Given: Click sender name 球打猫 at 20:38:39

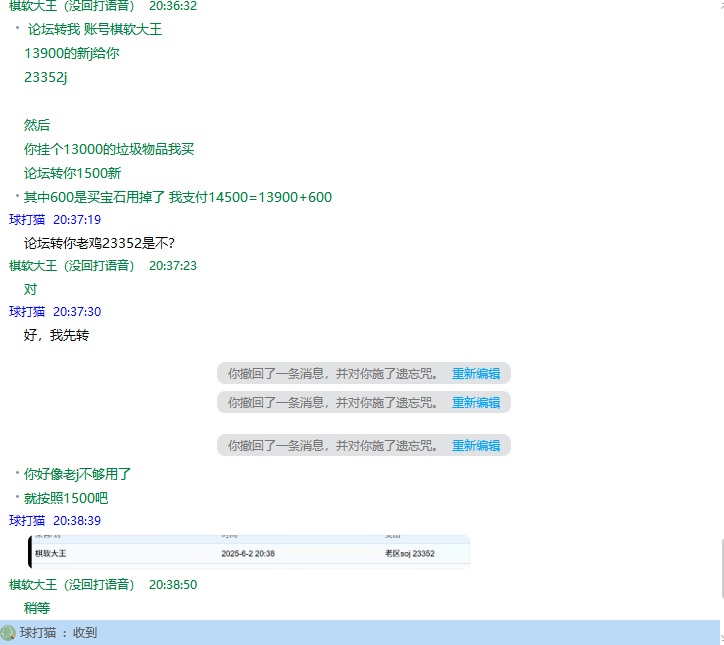Looking at the screenshot, I should [26, 520].
